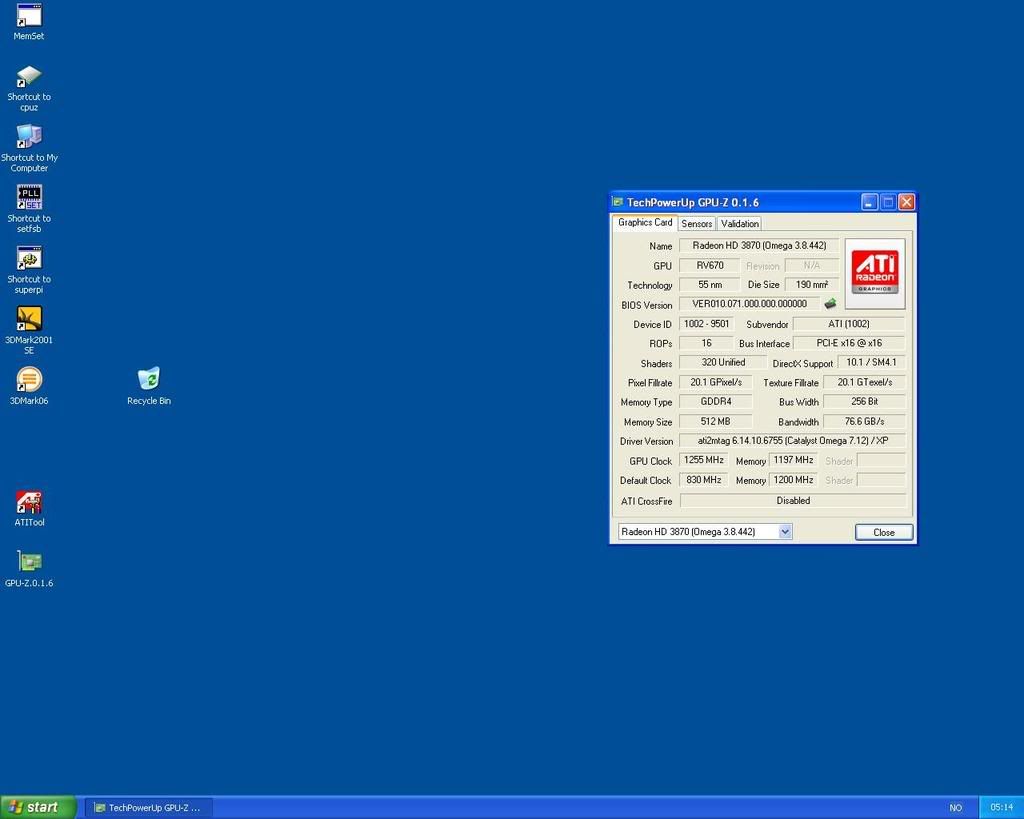Open the Windows Start menu
Image resolution: width=1024 pixels, height=819 pixels.
point(38,807)
